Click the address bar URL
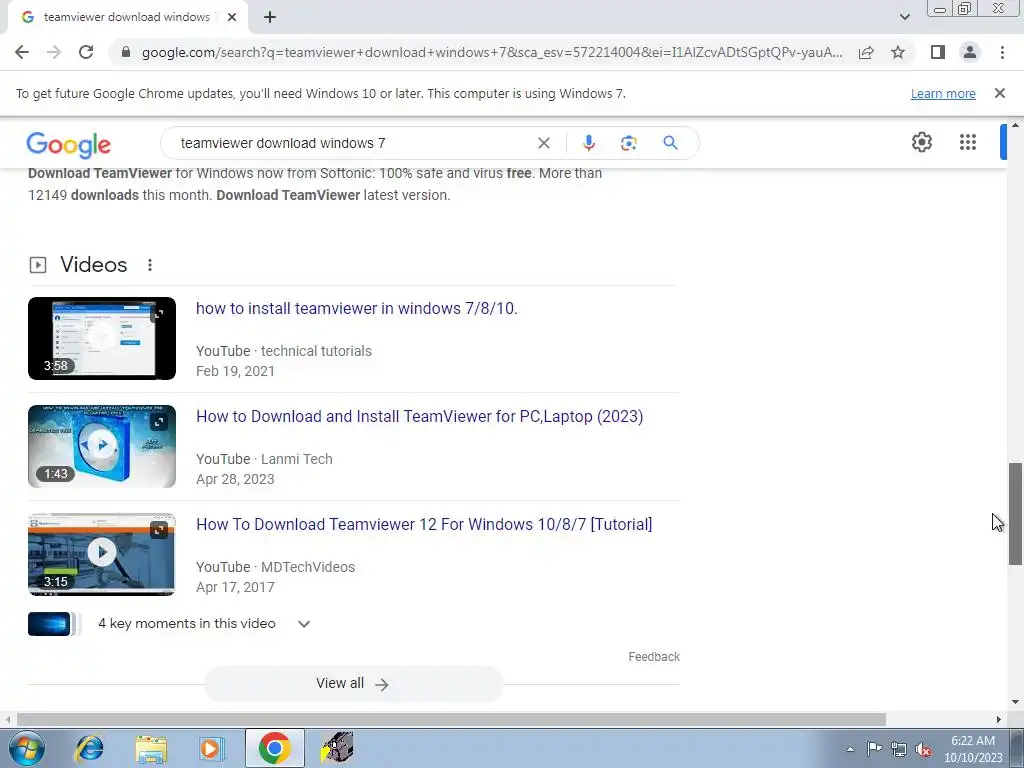 (492, 52)
